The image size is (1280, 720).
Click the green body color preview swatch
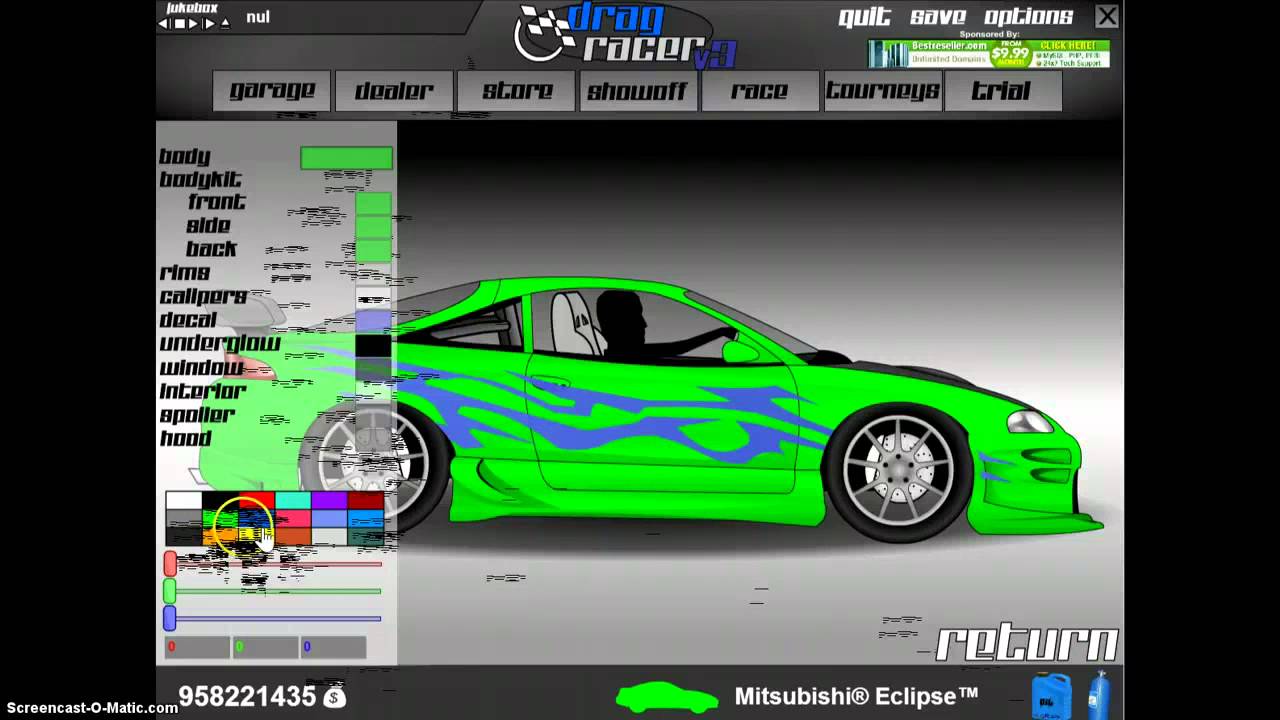click(x=346, y=157)
